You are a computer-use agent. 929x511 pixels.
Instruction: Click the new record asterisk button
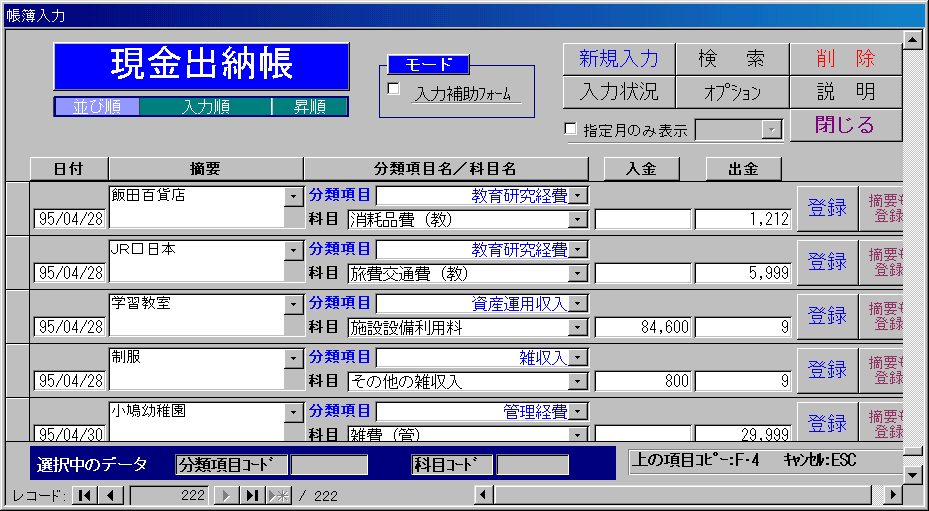click(278, 495)
